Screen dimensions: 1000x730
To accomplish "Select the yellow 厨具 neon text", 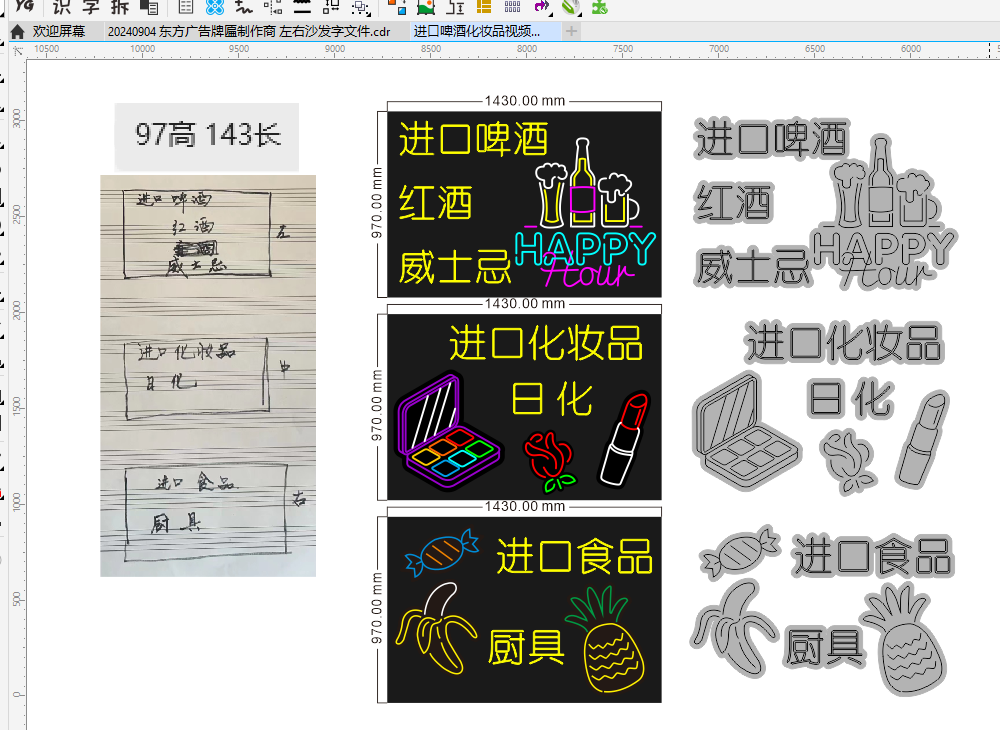I will click(526, 647).
